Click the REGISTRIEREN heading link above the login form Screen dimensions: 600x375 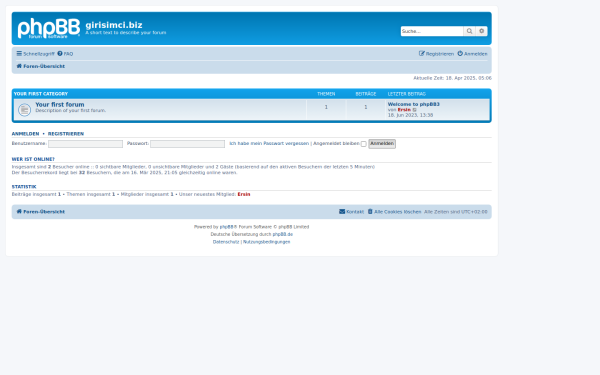(x=66, y=134)
